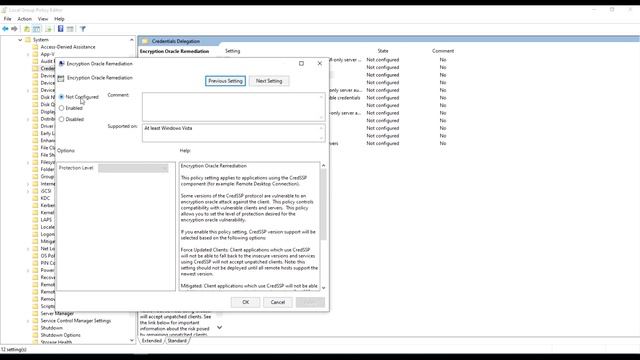This screenshot has width=640, height=360.
Task: Open the File menu
Action: click(7, 19)
